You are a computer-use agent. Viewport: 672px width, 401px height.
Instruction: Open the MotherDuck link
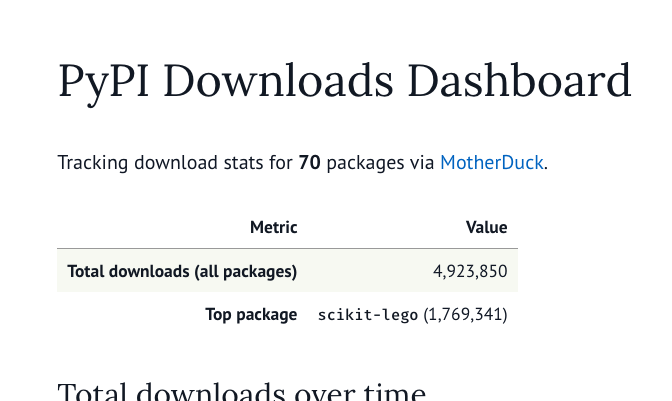pyautogui.click(x=492, y=162)
